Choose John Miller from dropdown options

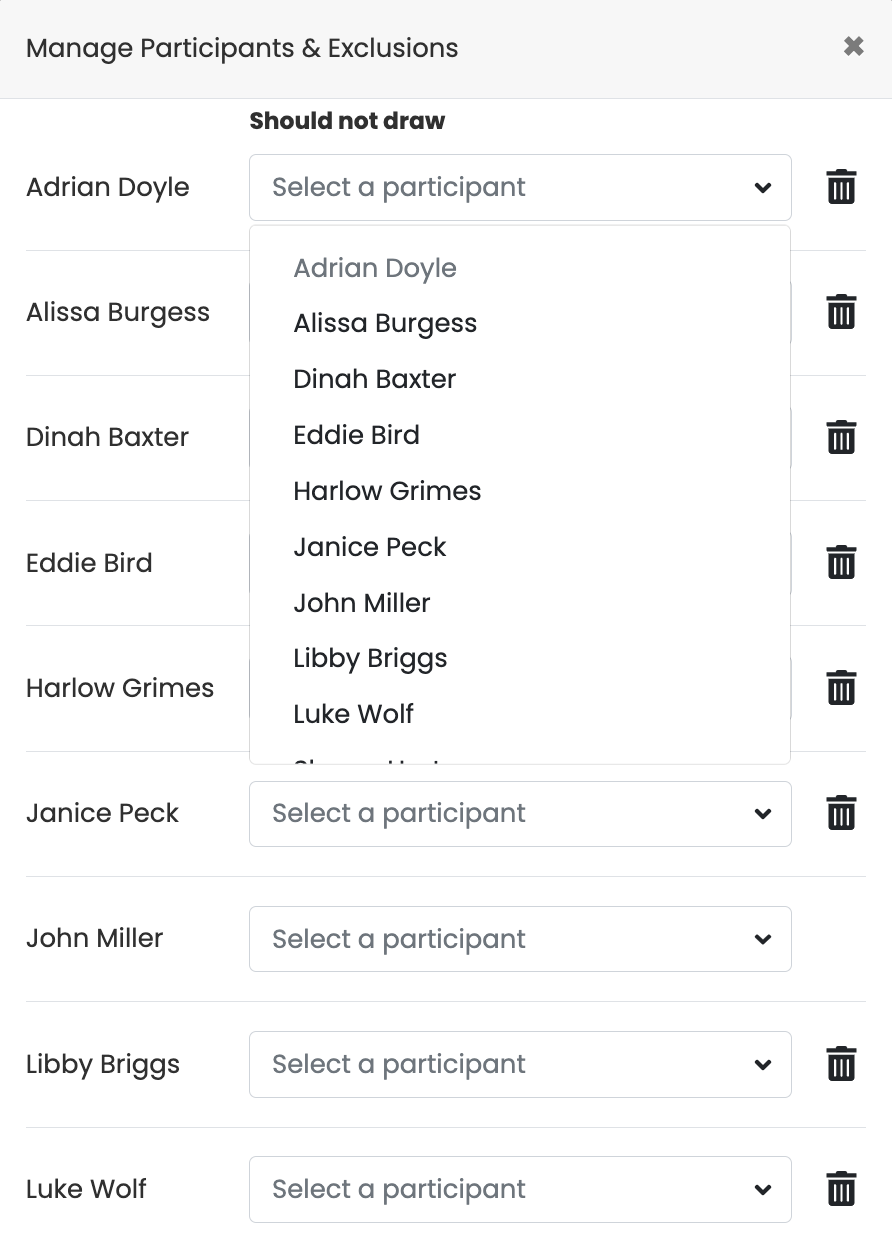click(361, 603)
